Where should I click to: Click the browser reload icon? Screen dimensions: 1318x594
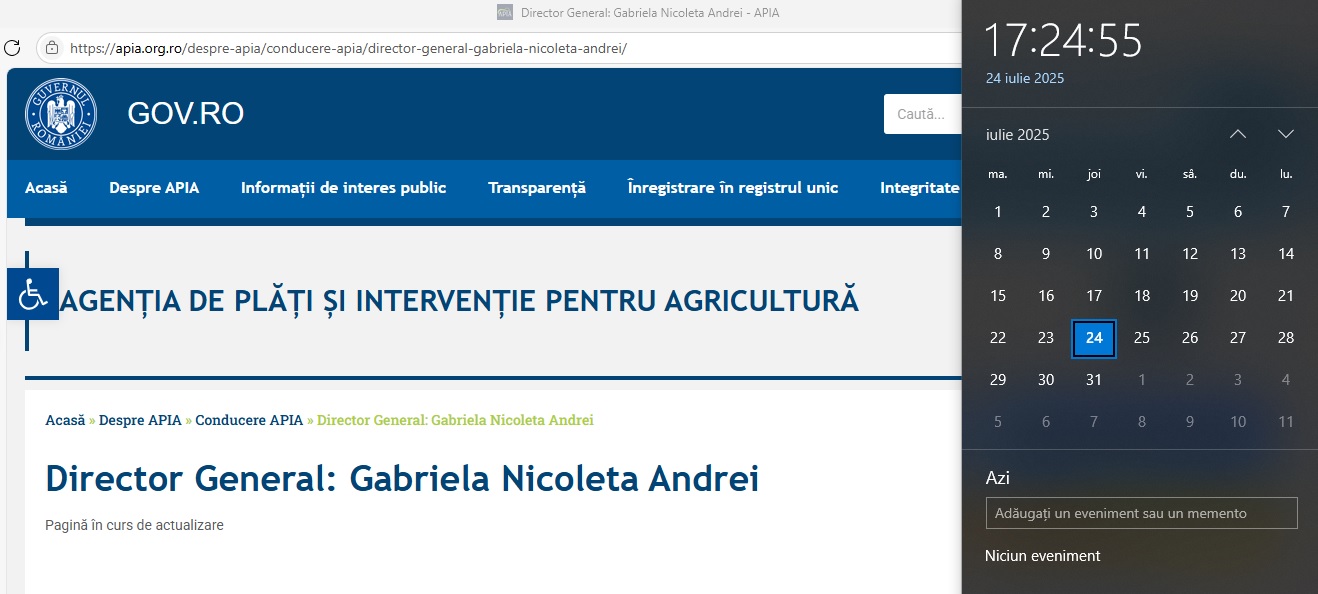12,47
